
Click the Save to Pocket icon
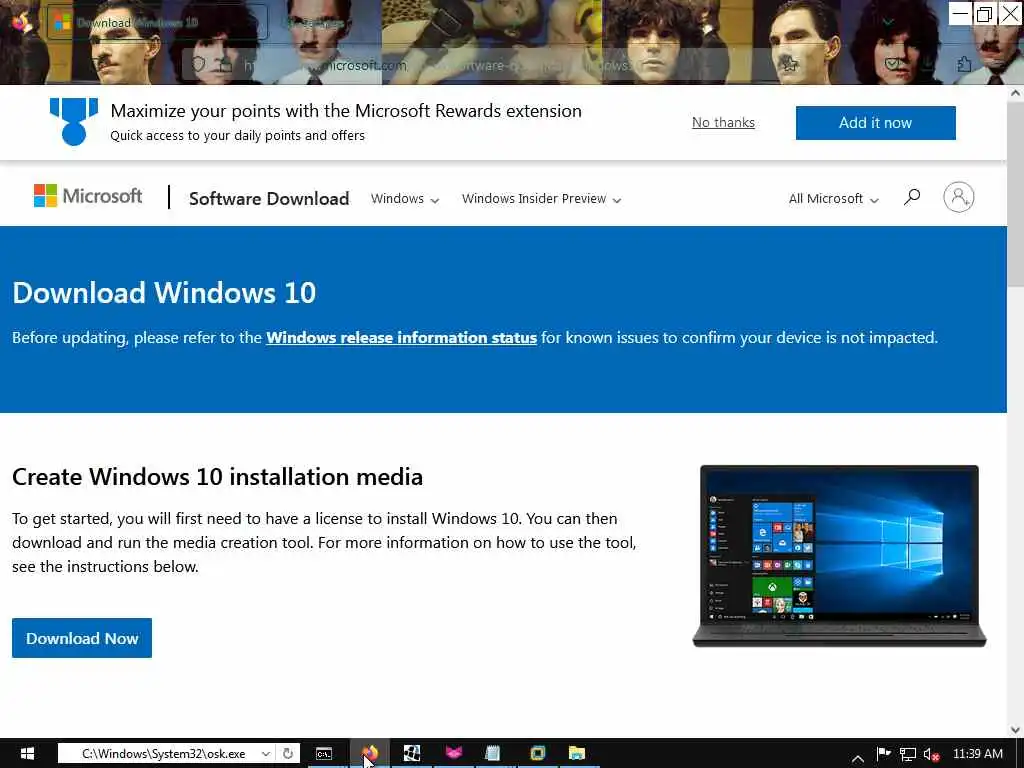893,64
